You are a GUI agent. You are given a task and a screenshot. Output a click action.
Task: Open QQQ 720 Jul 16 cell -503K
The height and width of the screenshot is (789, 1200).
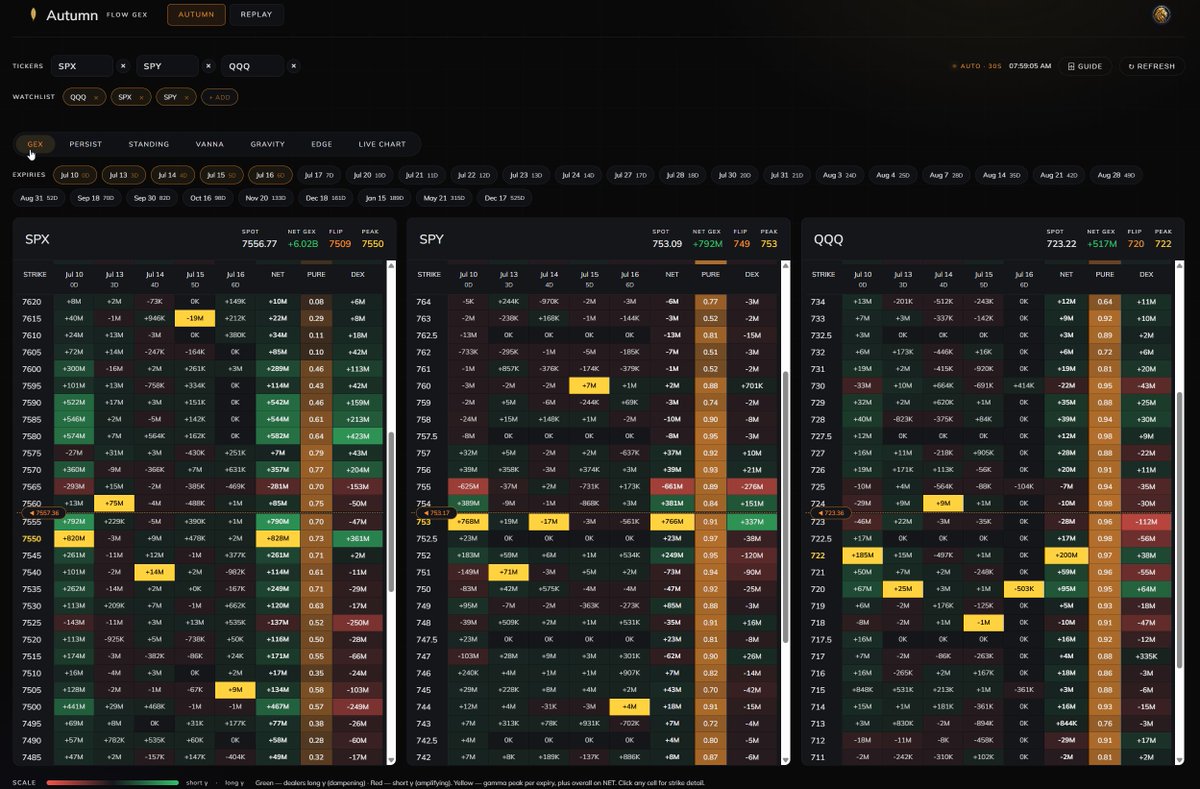[1023, 589]
